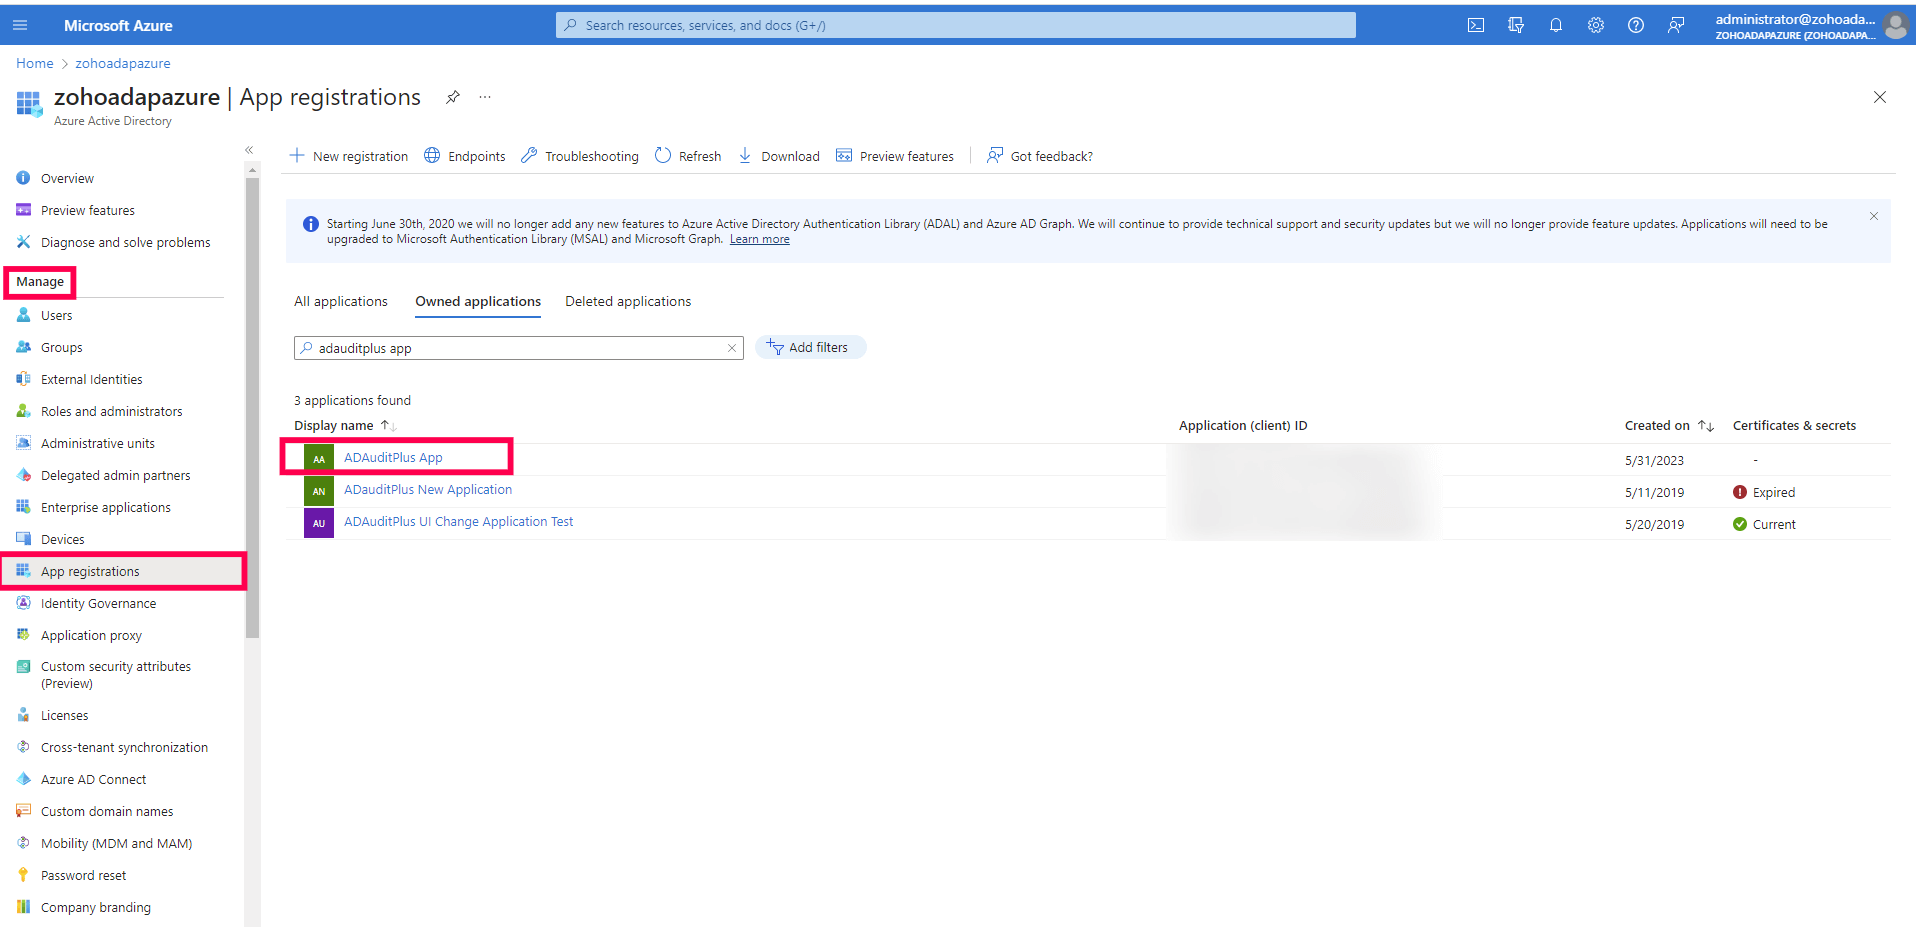
Task: Open the ADAuditPlus App registration
Action: coord(392,457)
